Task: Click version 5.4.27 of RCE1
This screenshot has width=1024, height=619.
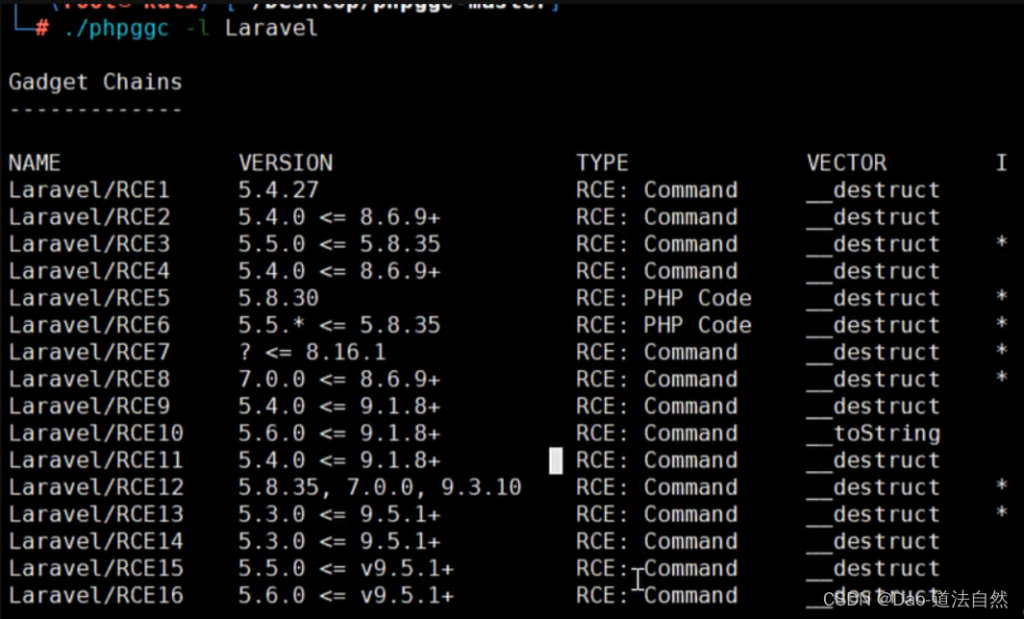Action: tap(278, 190)
